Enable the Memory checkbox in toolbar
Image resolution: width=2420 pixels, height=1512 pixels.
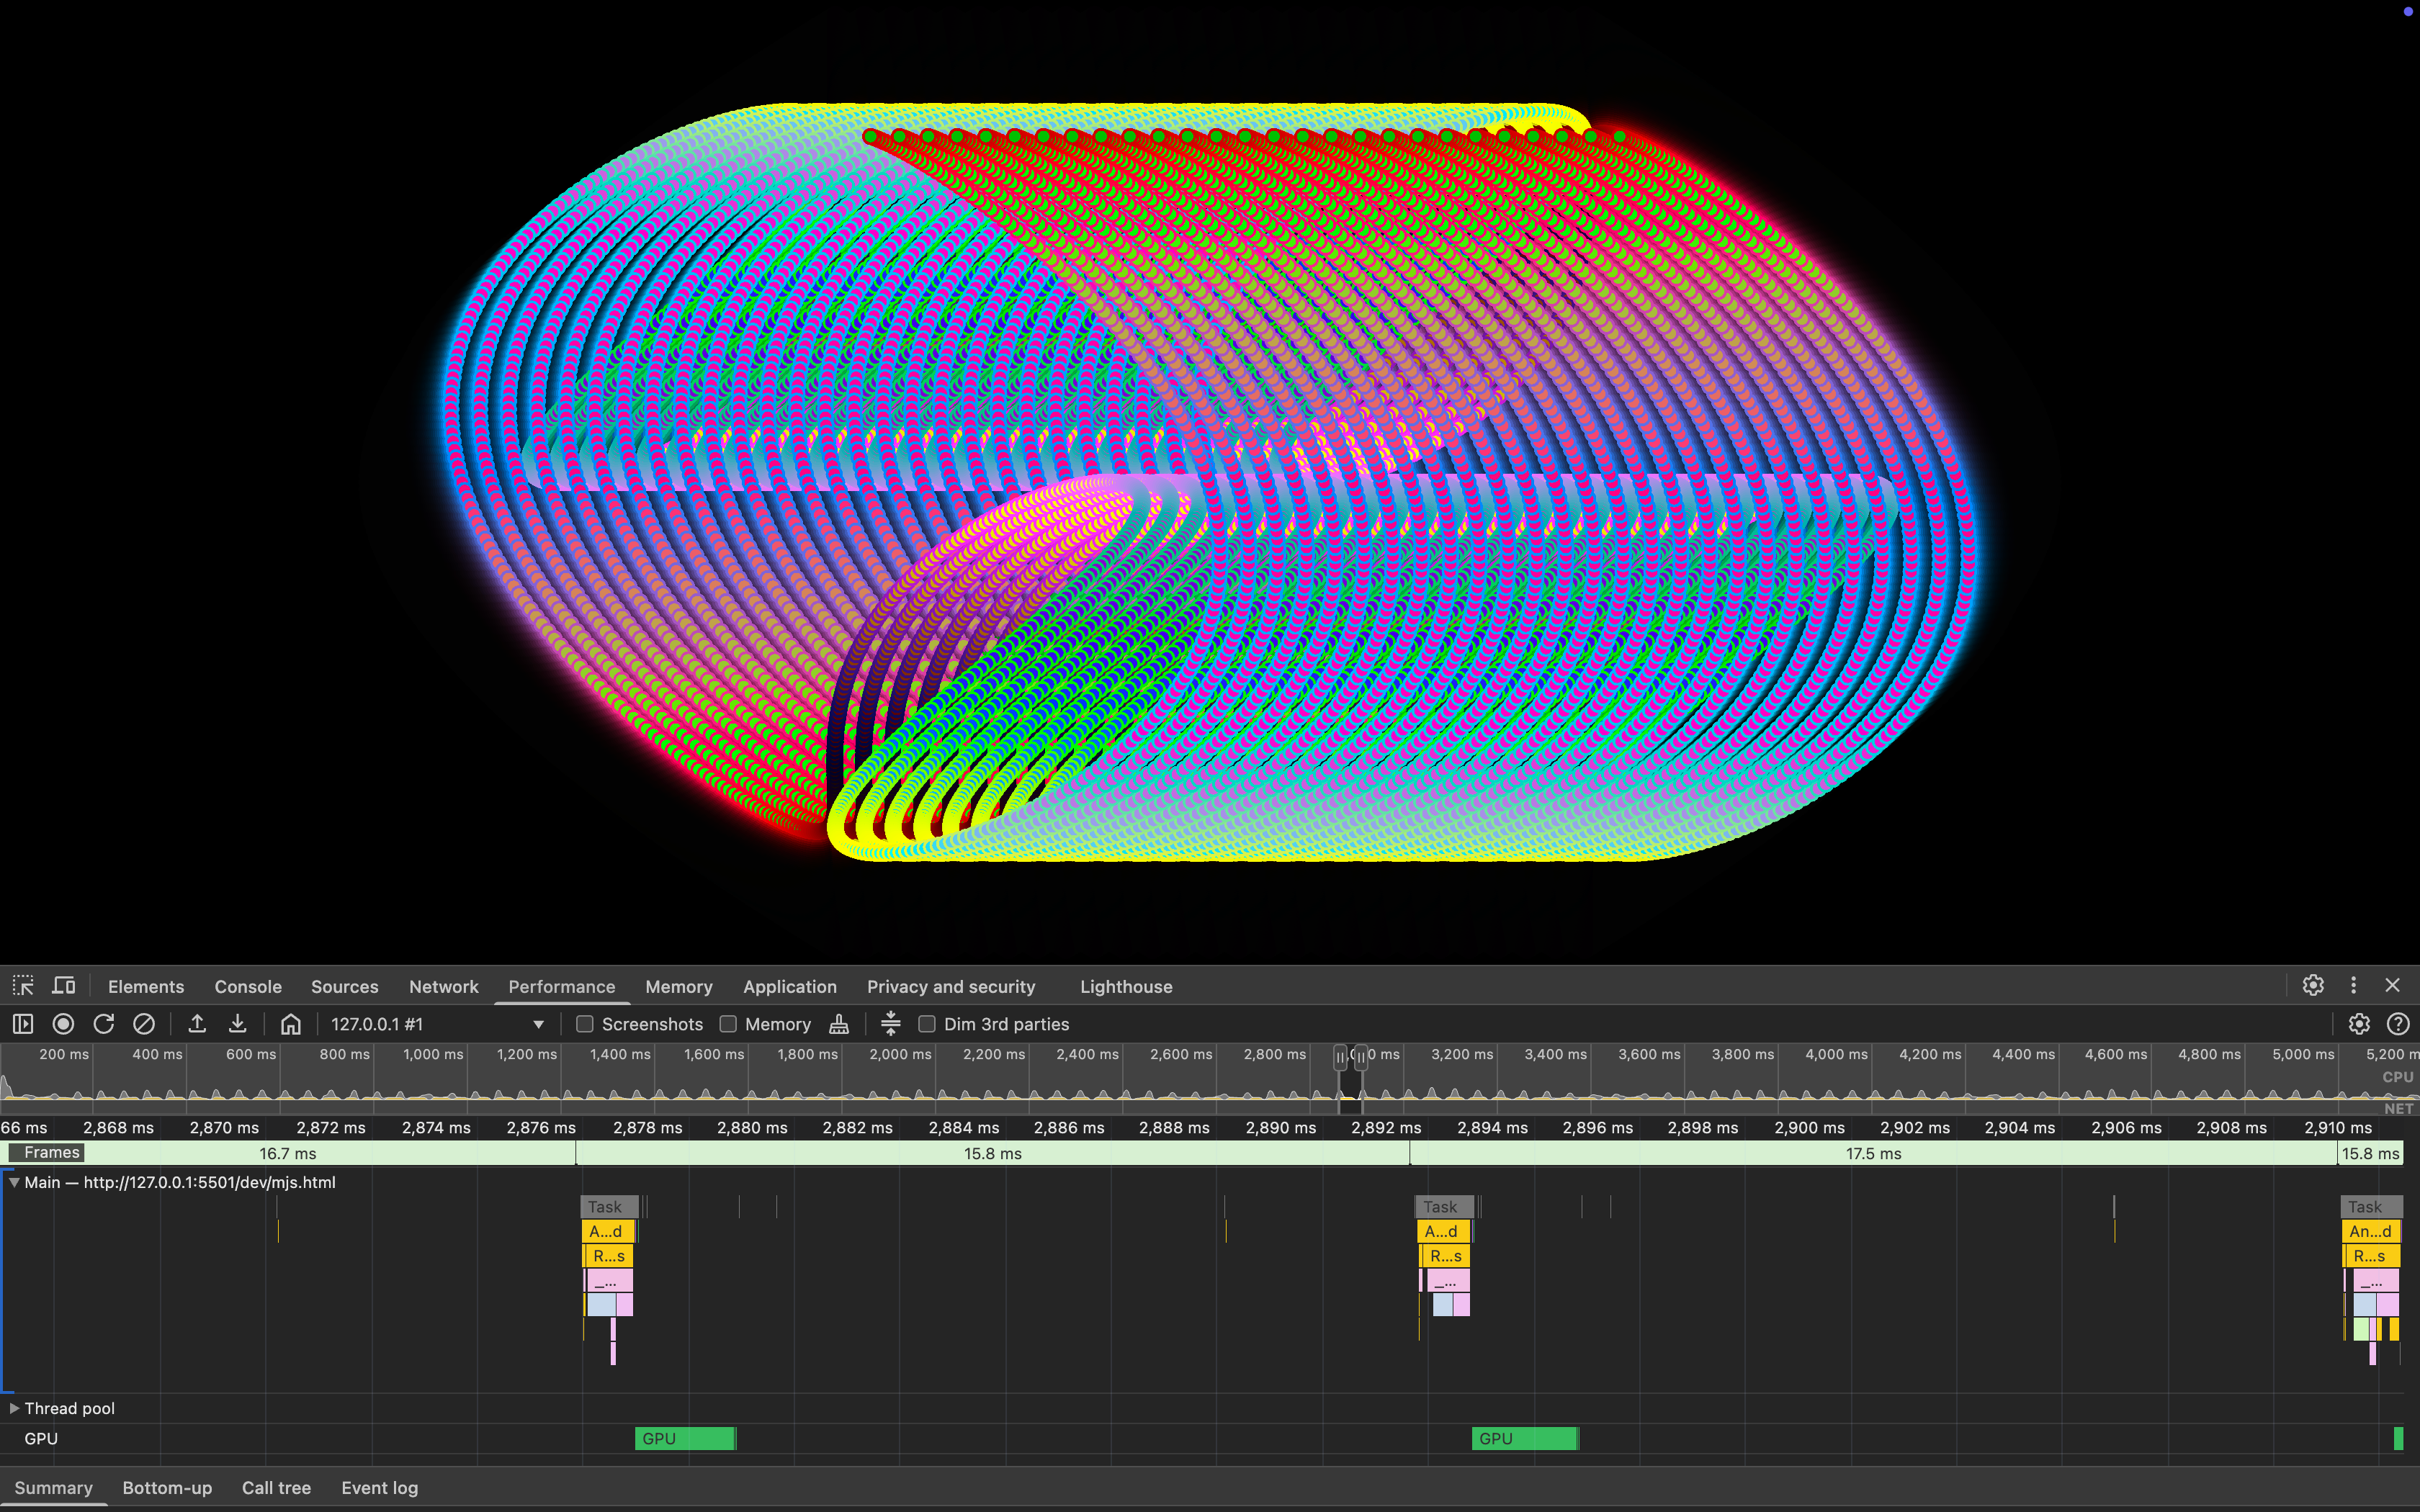tap(729, 1024)
